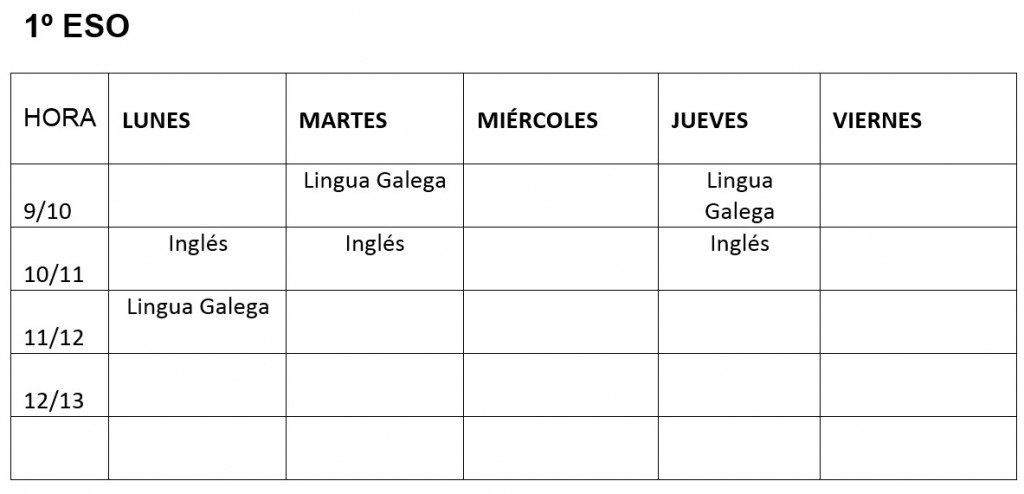The height and width of the screenshot is (494, 1024).
Task: Select the HORA header cell
Action: (x=60, y=118)
